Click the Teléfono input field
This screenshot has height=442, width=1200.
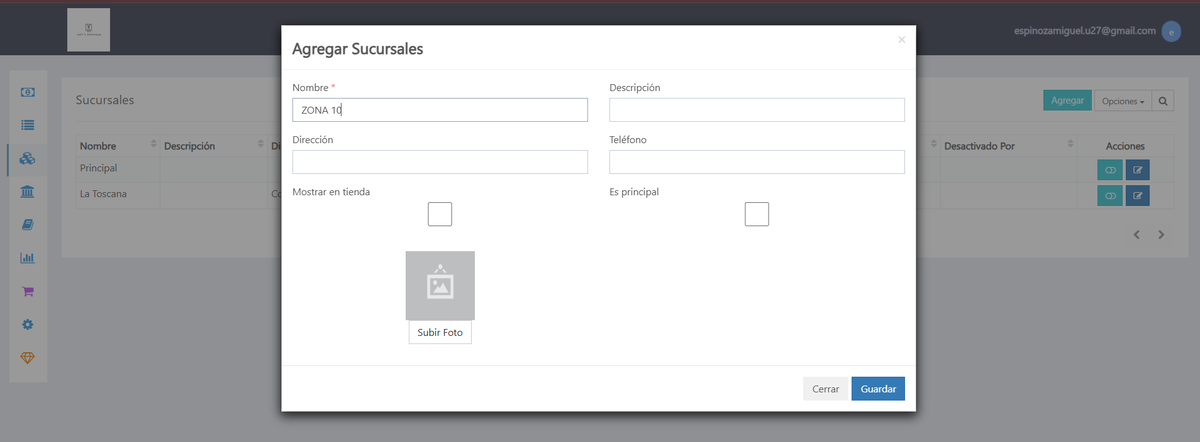pyautogui.click(x=757, y=162)
